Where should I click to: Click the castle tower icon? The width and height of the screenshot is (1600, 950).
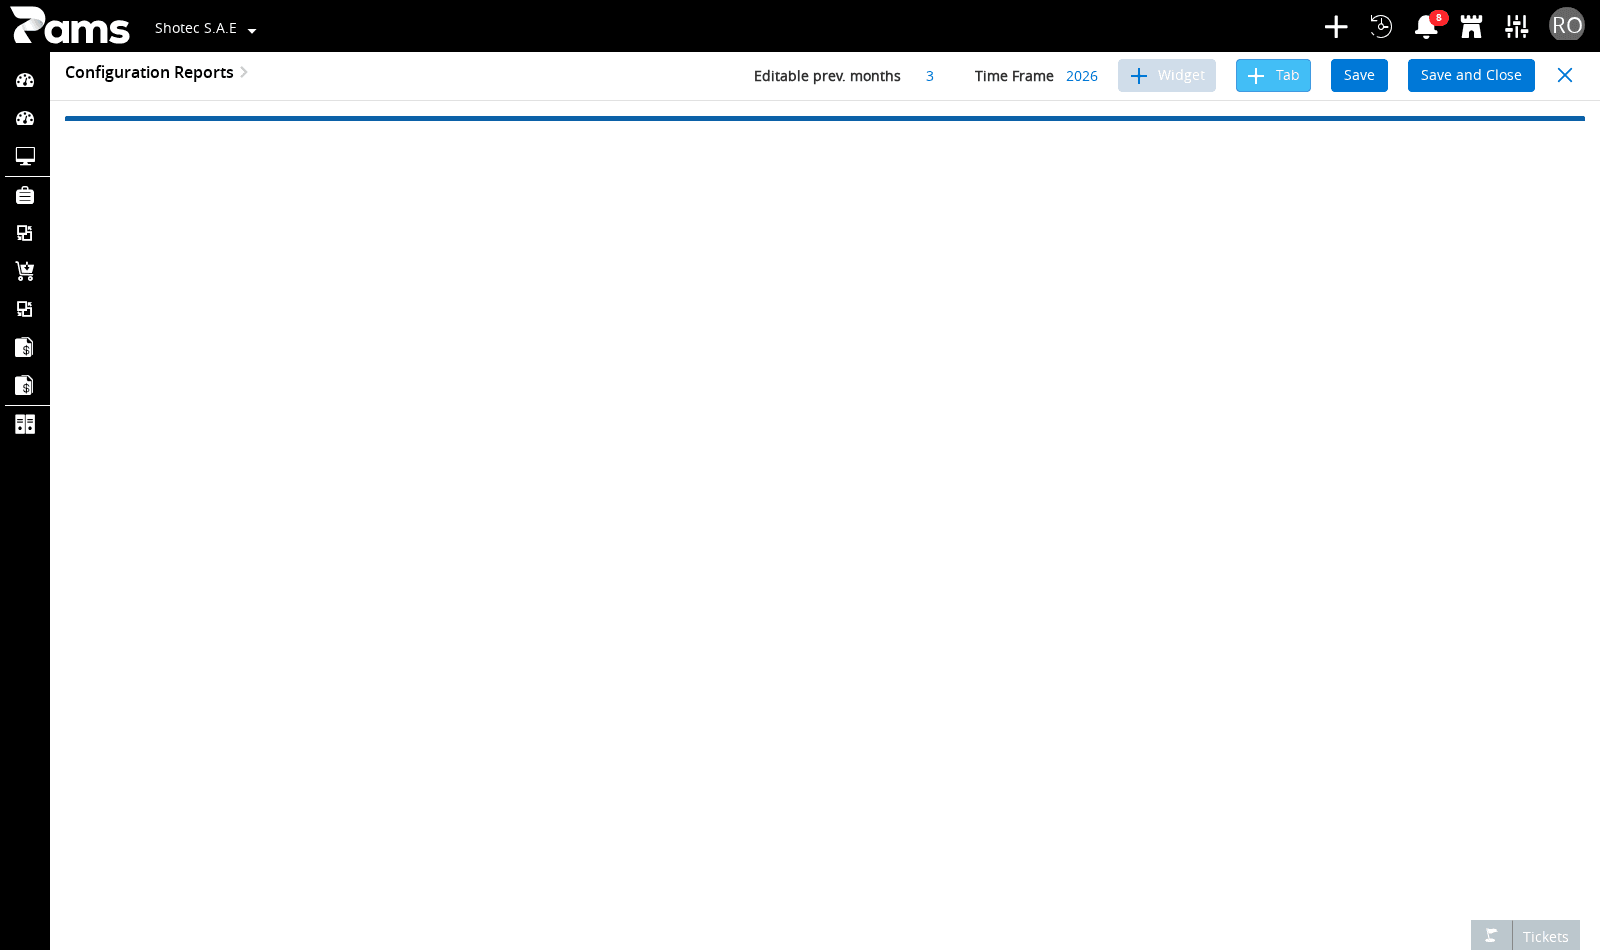tap(1471, 27)
